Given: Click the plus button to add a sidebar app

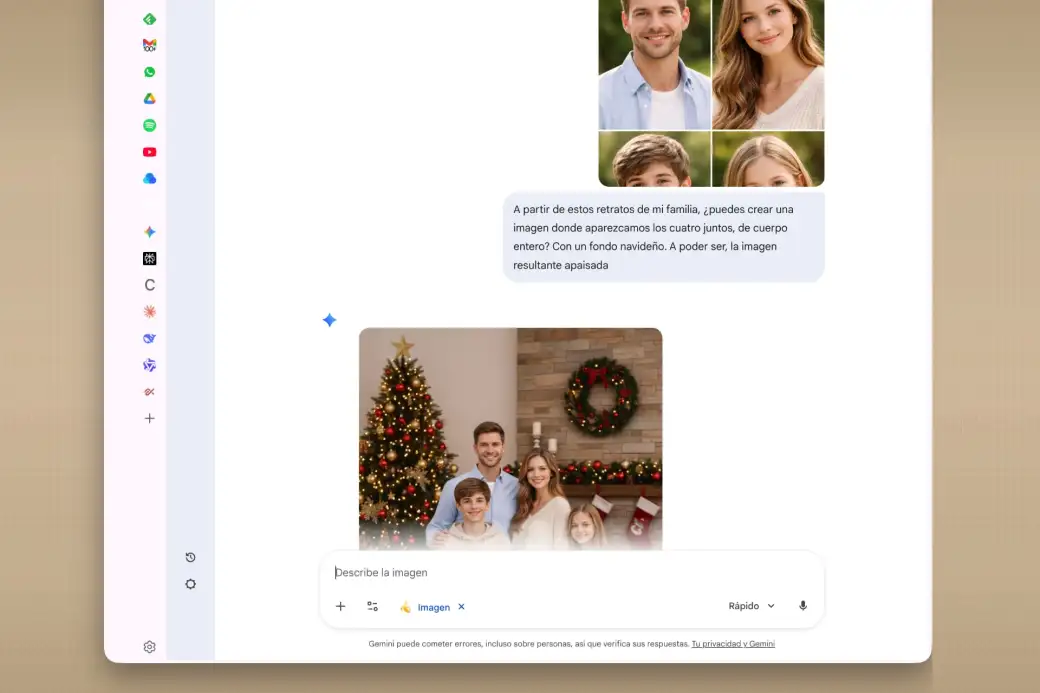Looking at the screenshot, I should 149,418.
